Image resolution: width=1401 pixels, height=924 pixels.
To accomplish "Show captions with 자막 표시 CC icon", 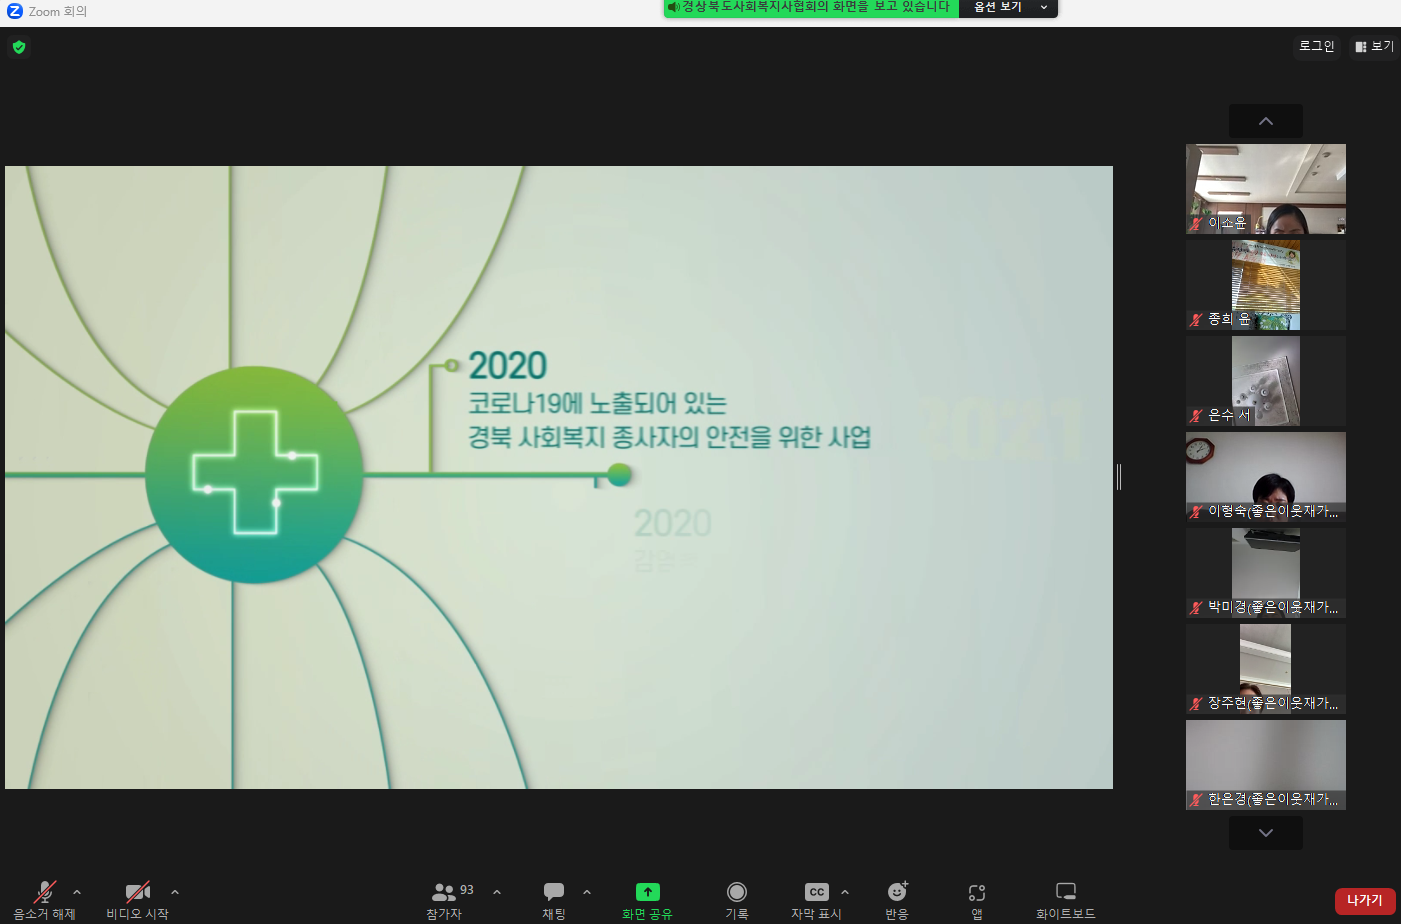I will (x=817, y=892).
